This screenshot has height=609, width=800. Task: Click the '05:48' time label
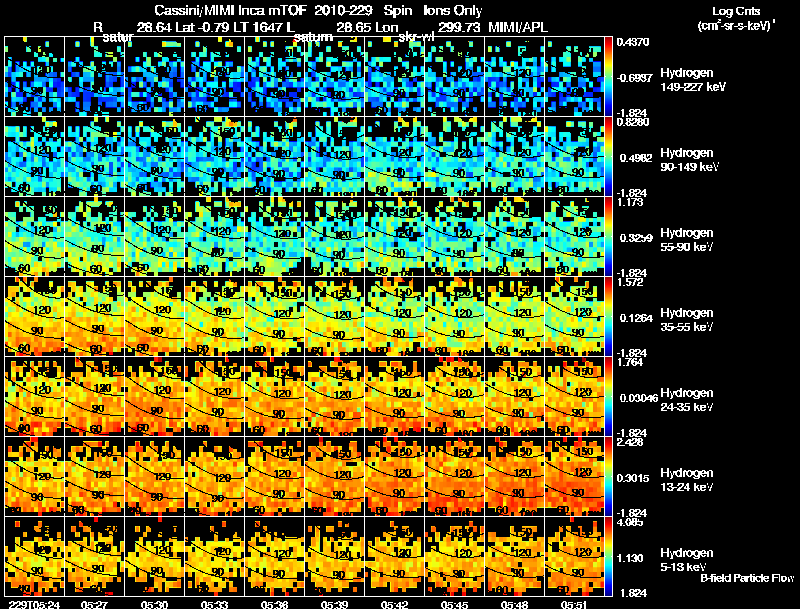514,604
